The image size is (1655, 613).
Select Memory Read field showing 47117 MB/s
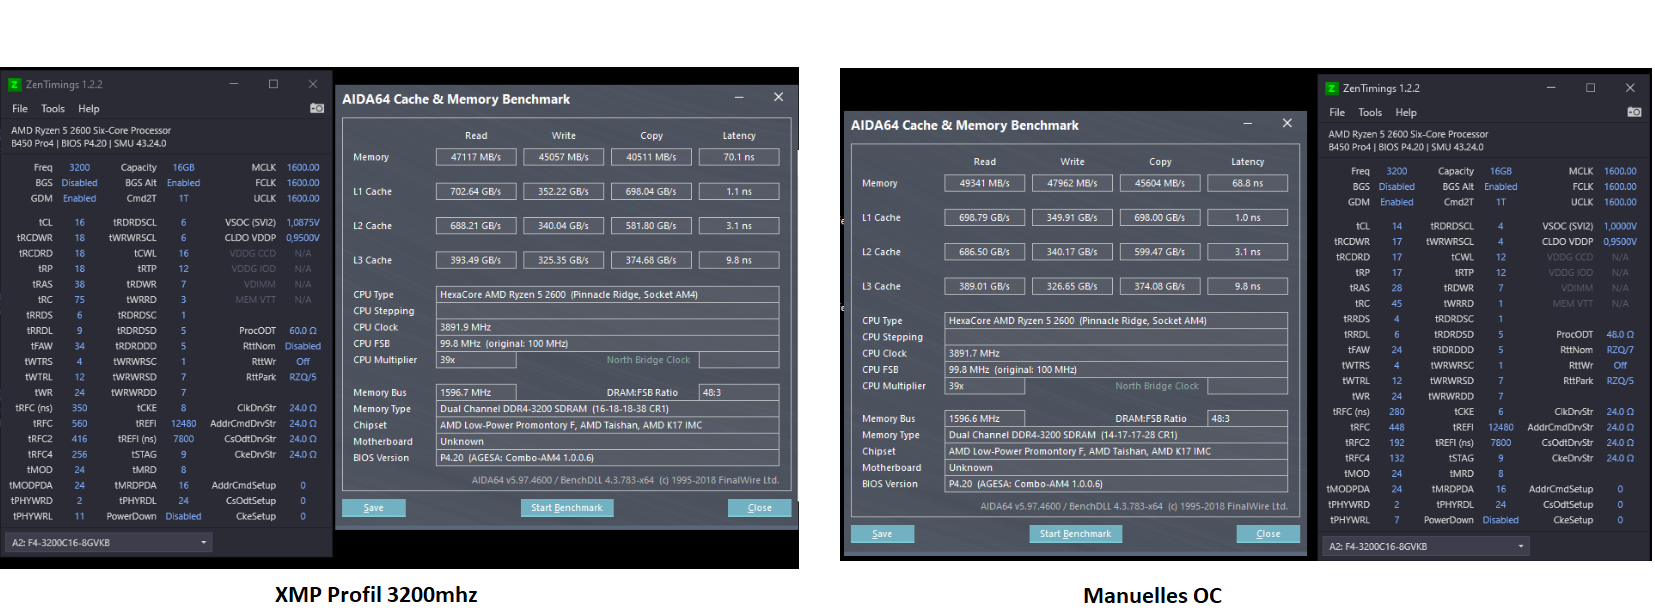[x=476, y=157]
